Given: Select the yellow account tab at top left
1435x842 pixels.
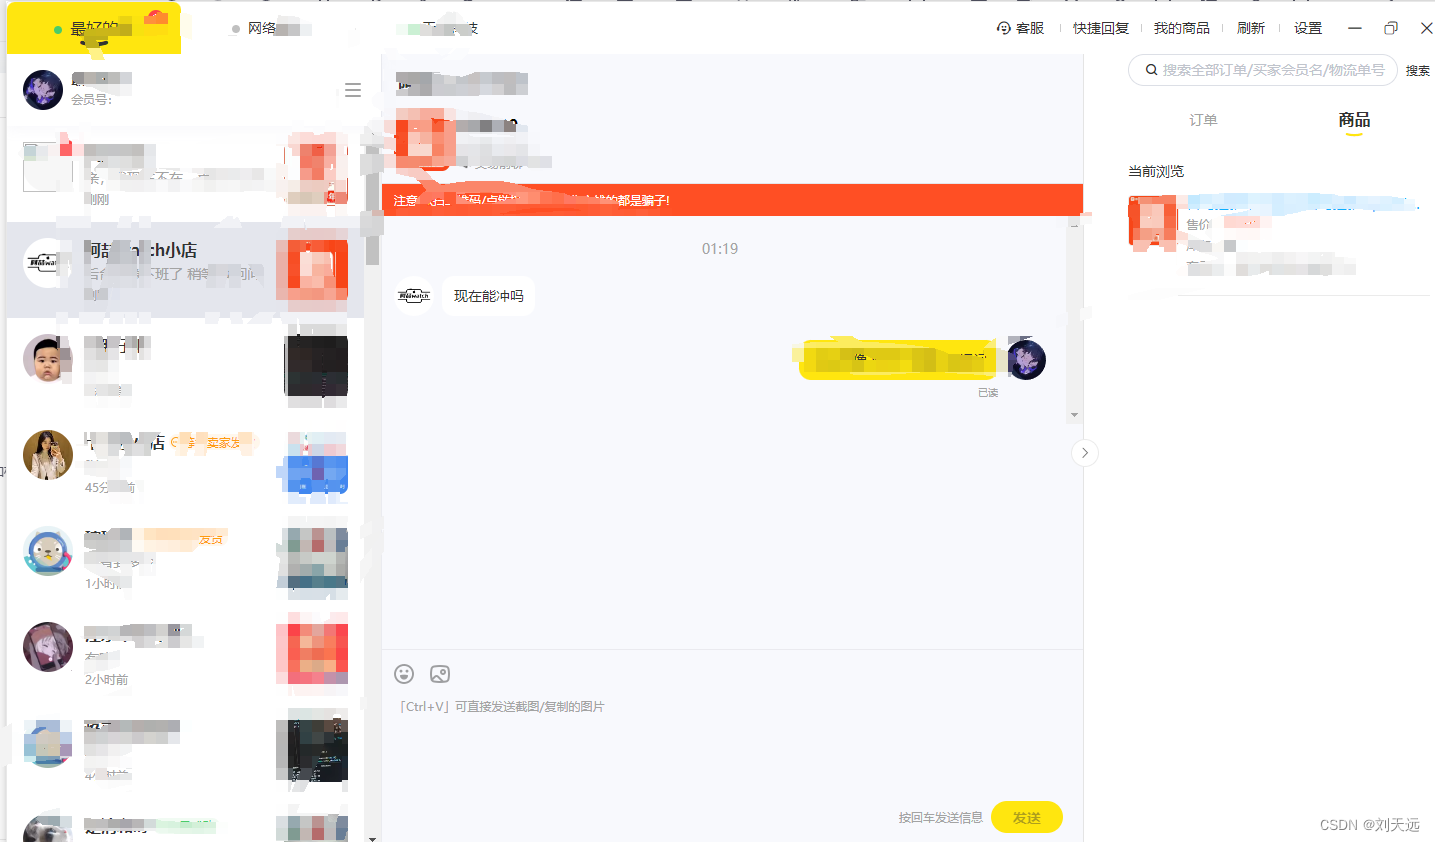Looking at the screenshot, I should 94,28.
